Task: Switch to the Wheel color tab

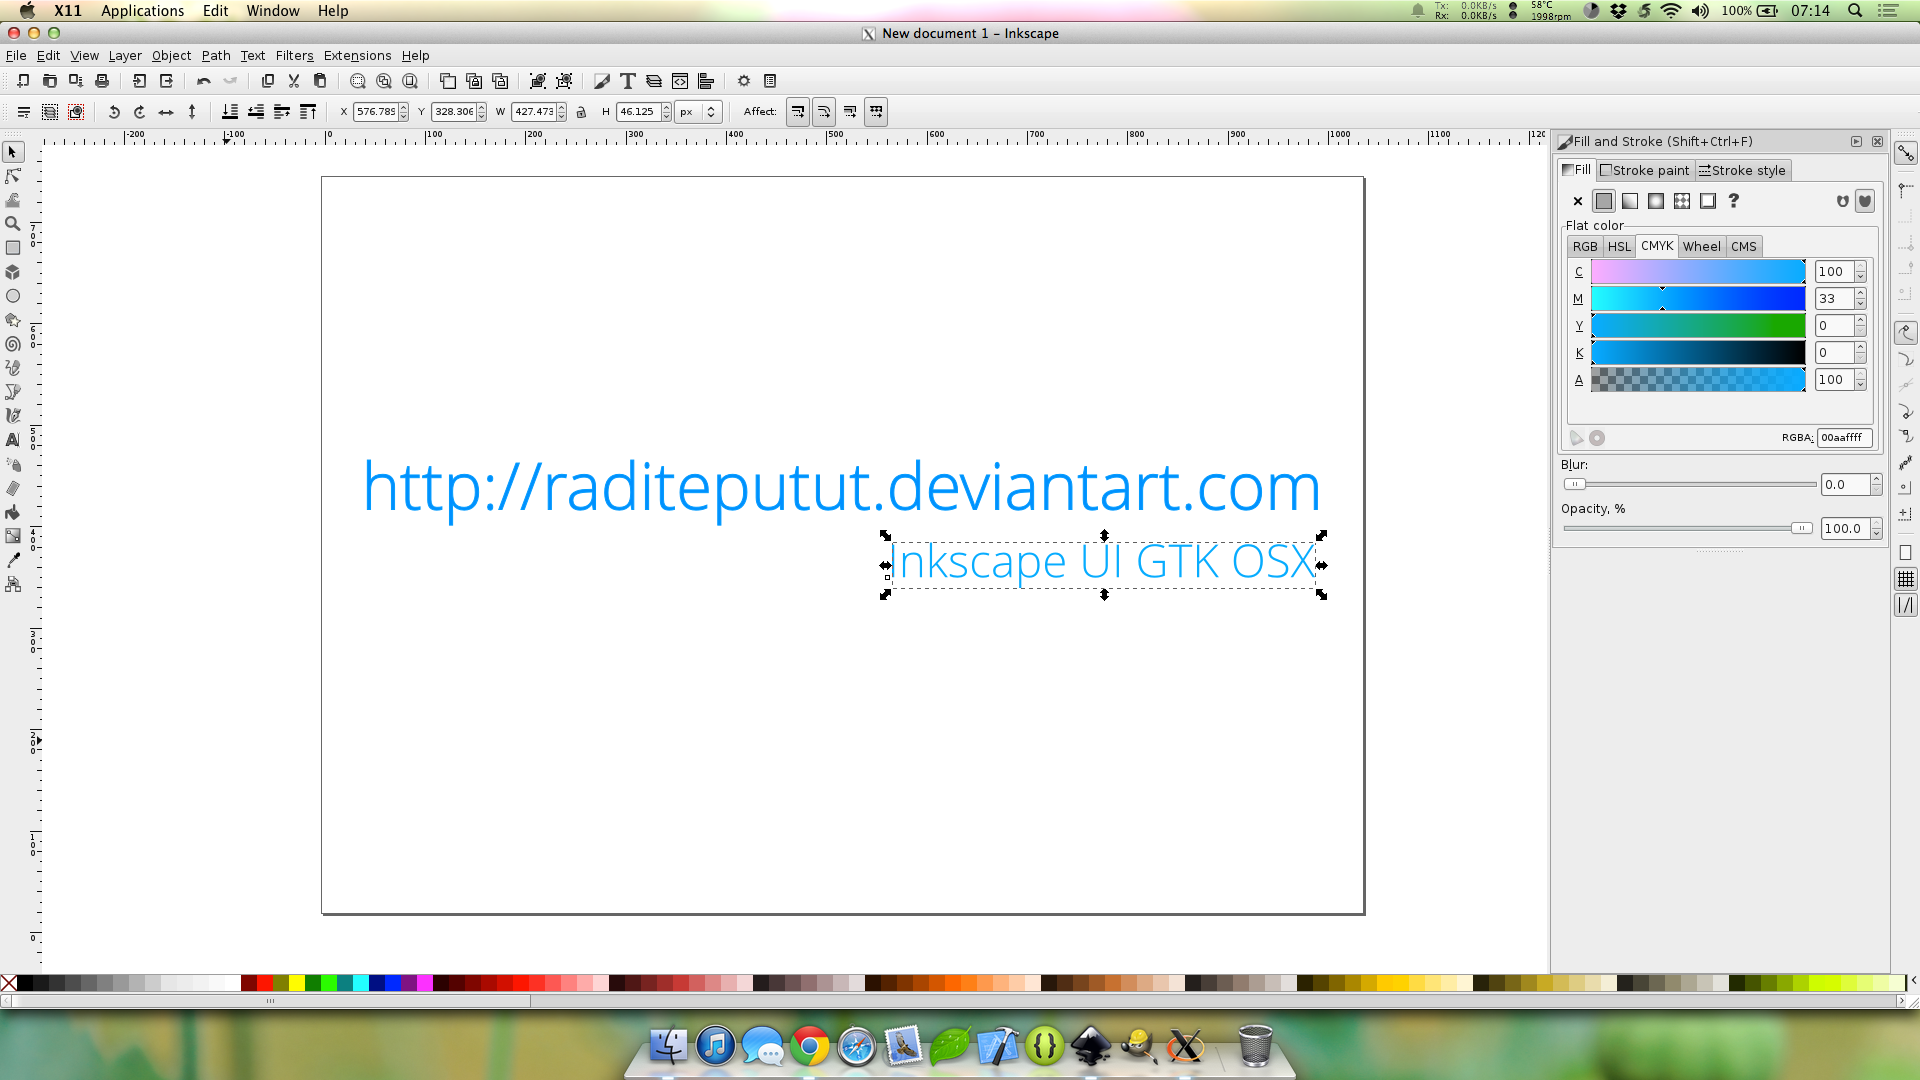Action: 1701,246
